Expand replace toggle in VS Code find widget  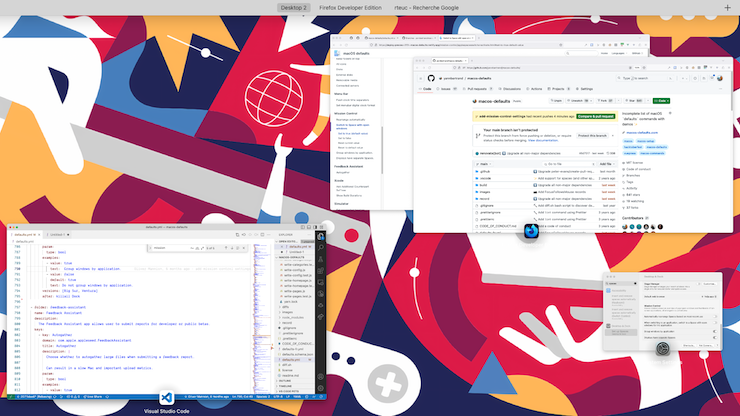pos(150,248)
